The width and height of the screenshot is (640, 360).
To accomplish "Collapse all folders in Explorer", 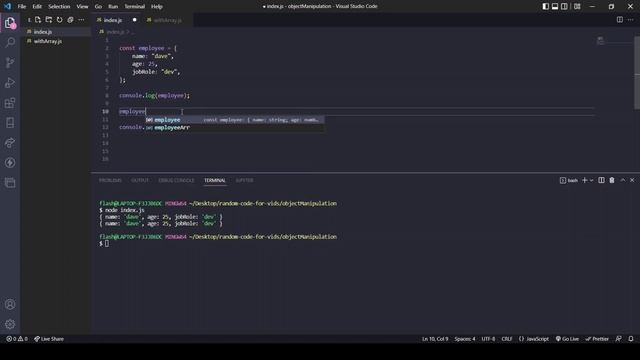I will point(70,20).
